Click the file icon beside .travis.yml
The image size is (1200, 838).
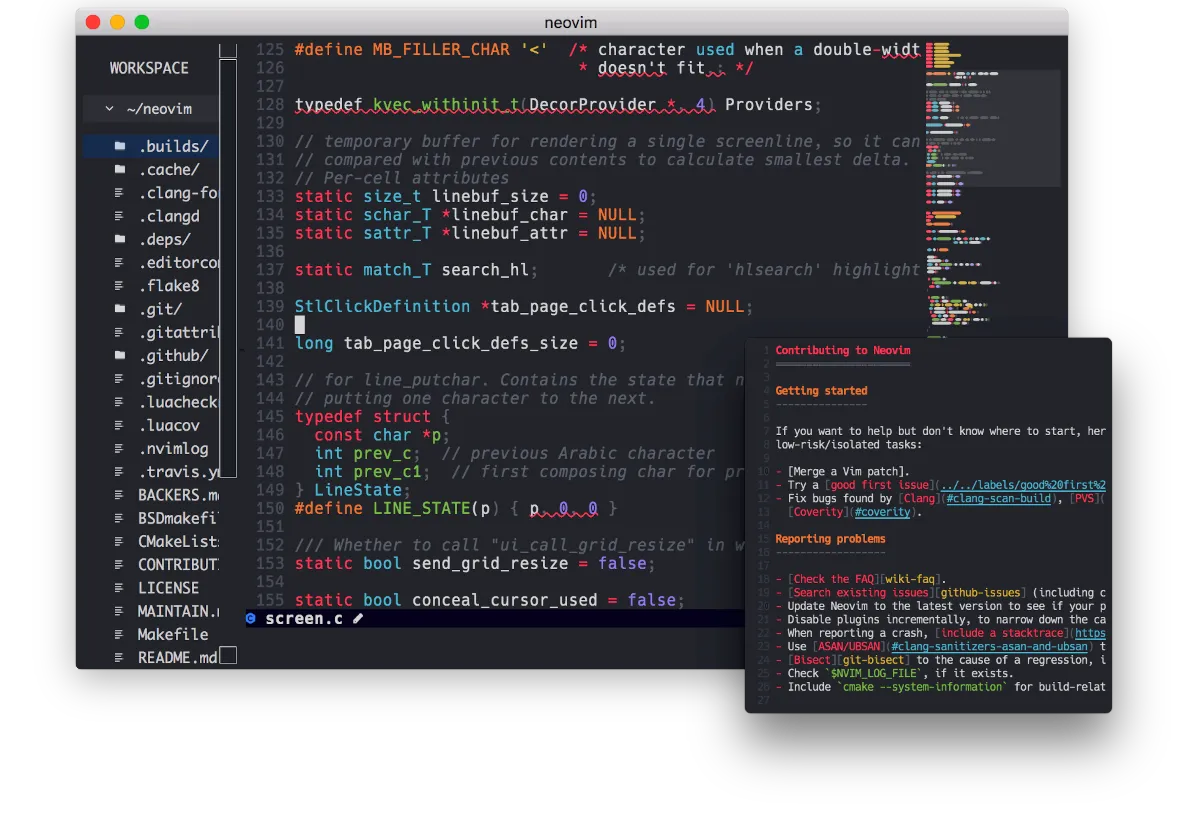[120, 471]
